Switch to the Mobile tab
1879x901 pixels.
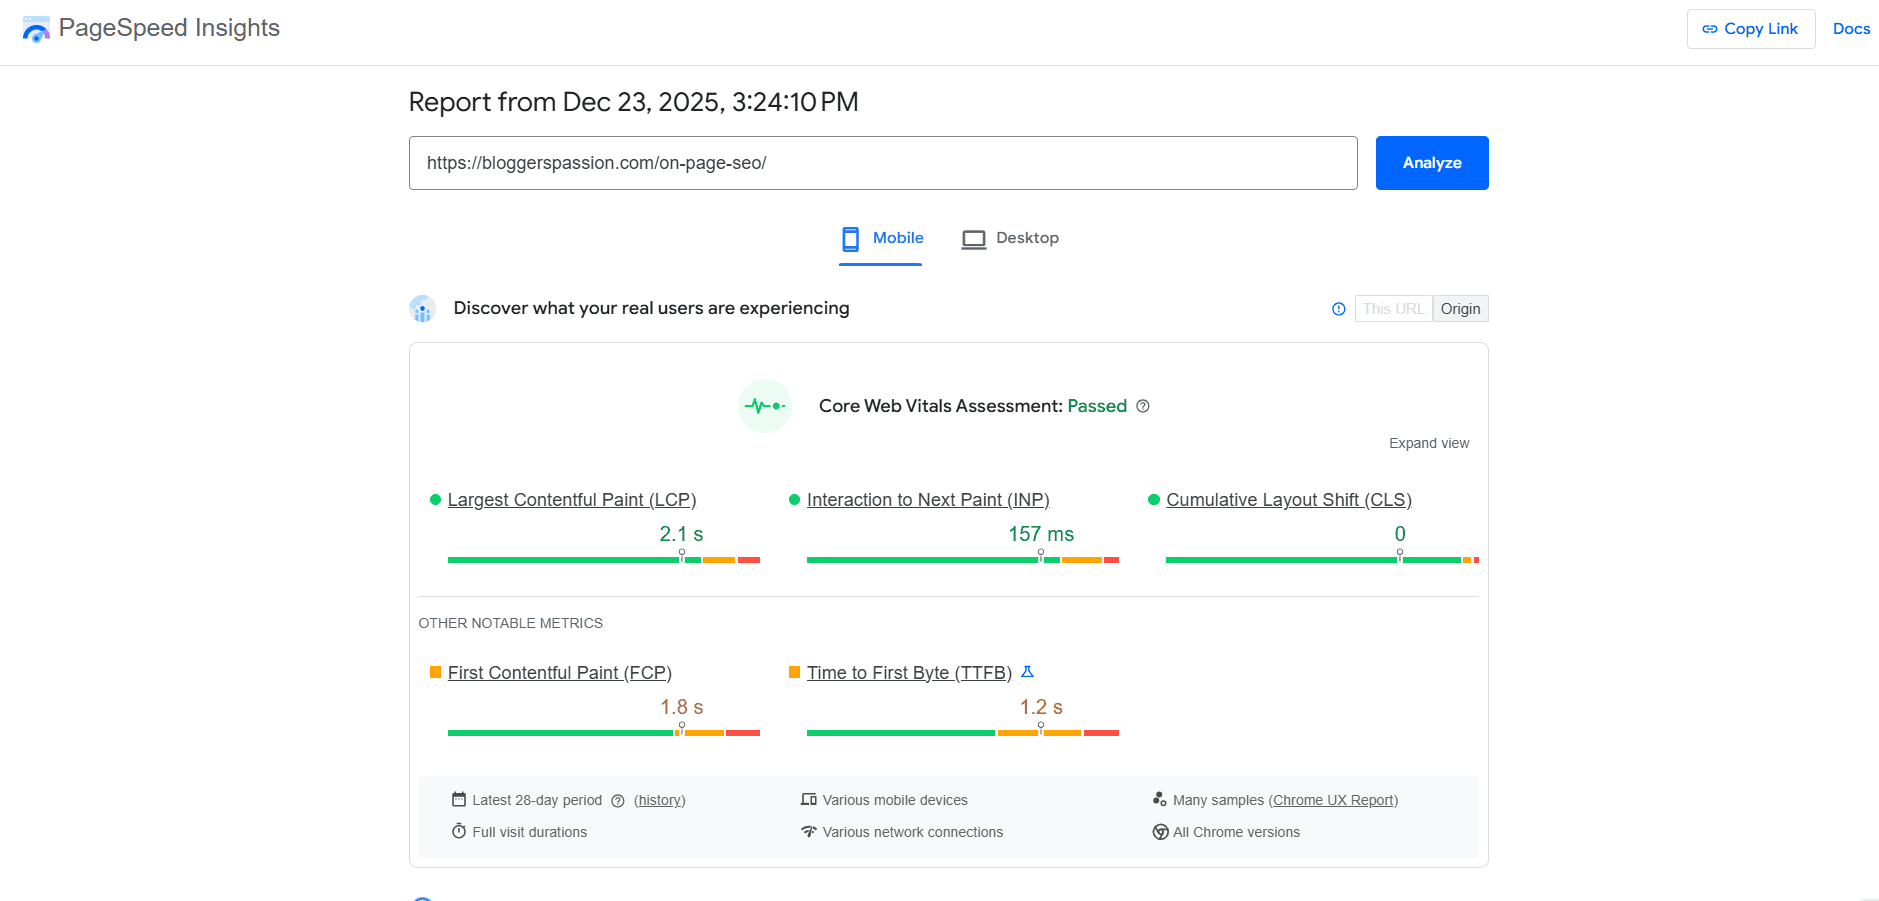tap(880, 238)
